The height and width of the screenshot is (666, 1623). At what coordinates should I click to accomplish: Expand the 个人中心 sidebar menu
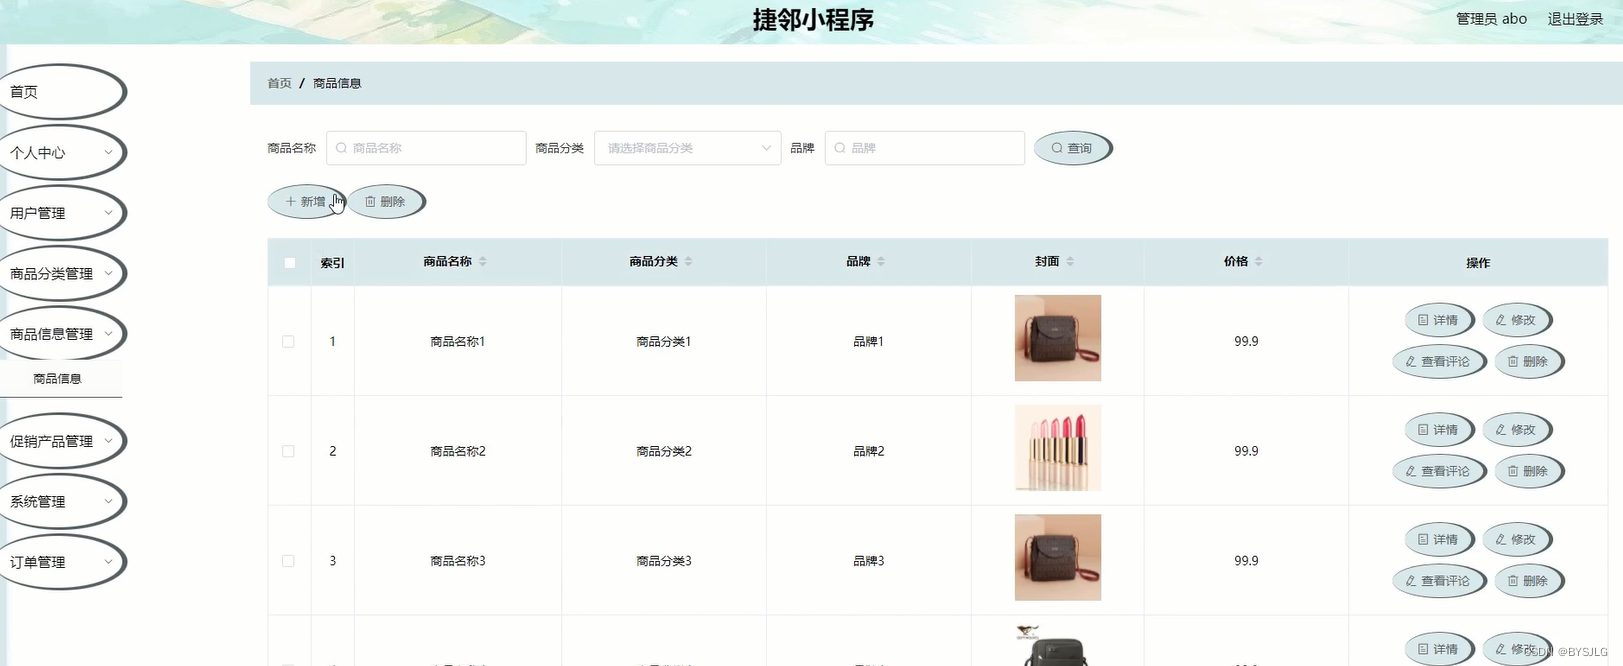pyautogui.click(x=62, y=153)
